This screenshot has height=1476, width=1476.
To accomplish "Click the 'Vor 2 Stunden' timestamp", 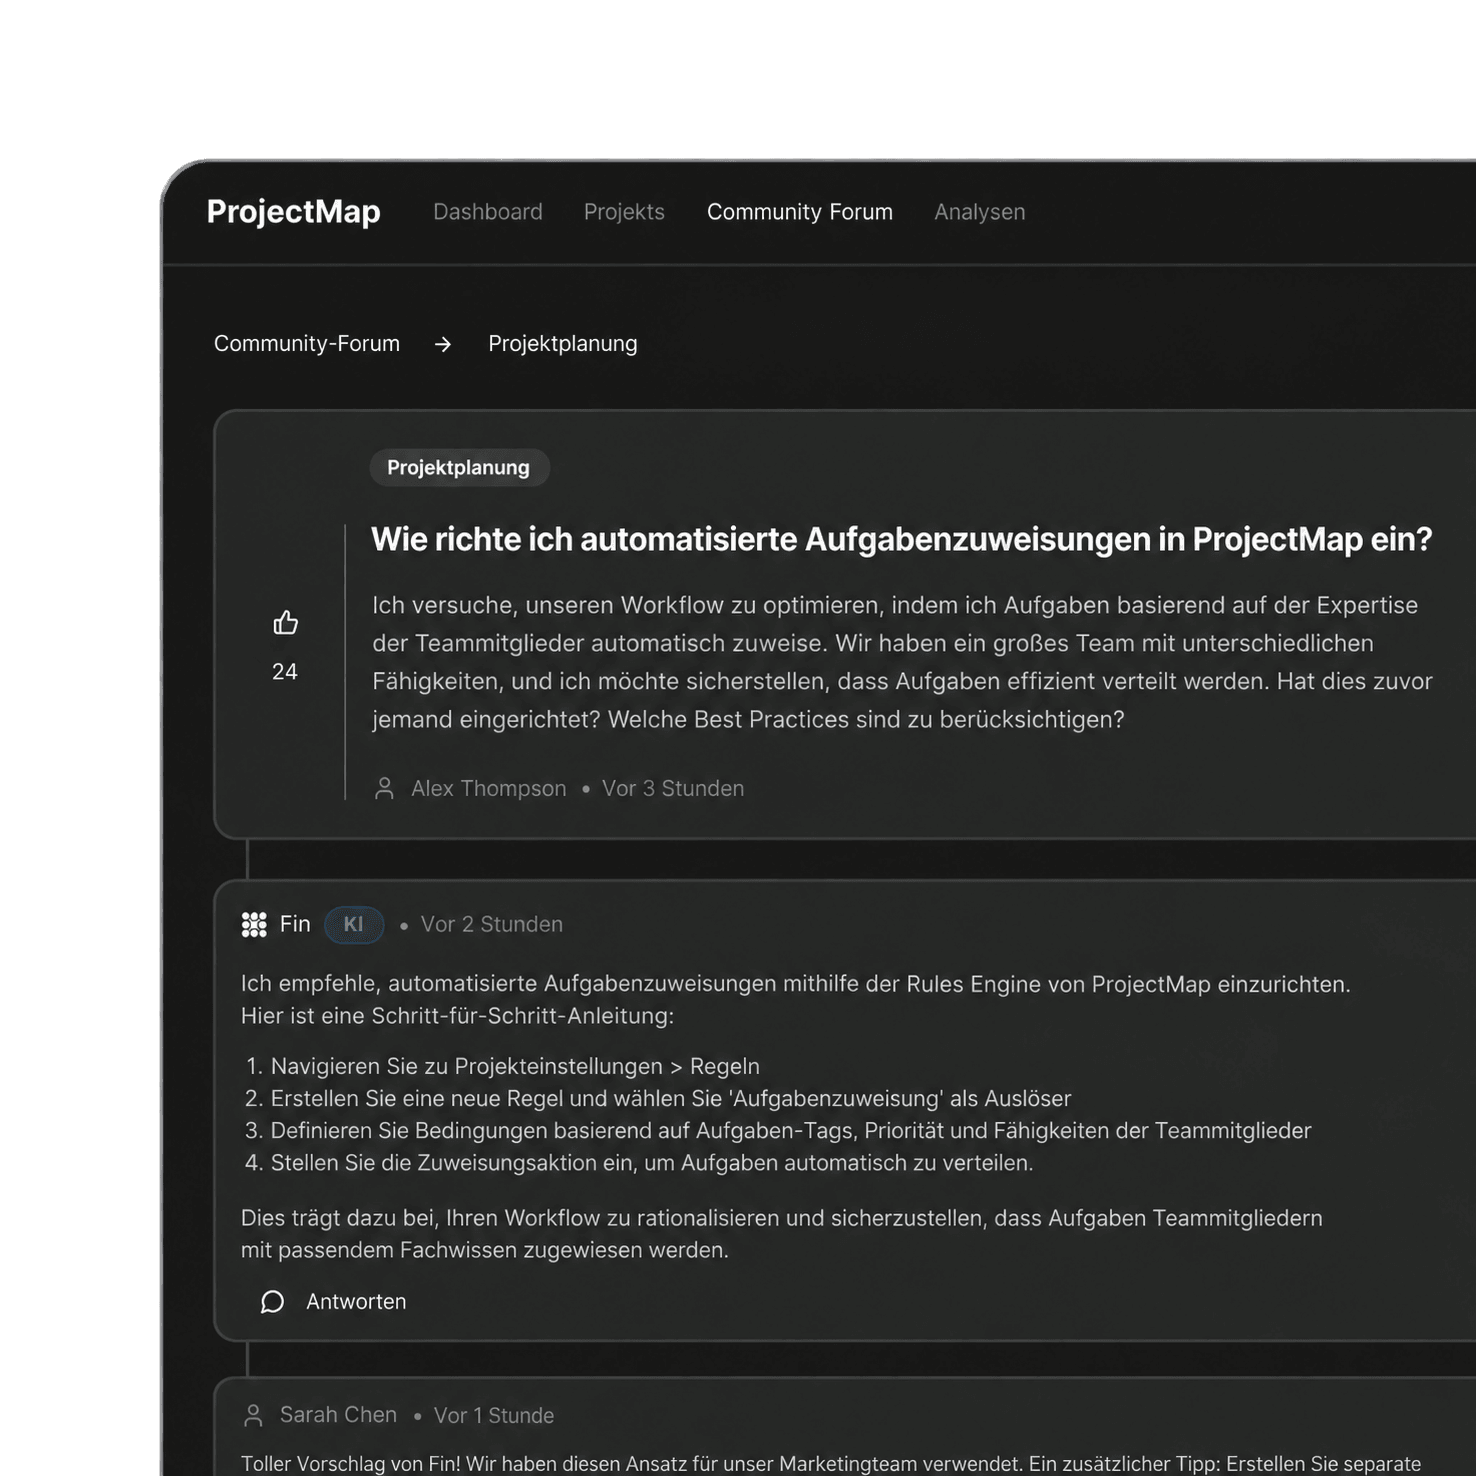I will [492, 924].
